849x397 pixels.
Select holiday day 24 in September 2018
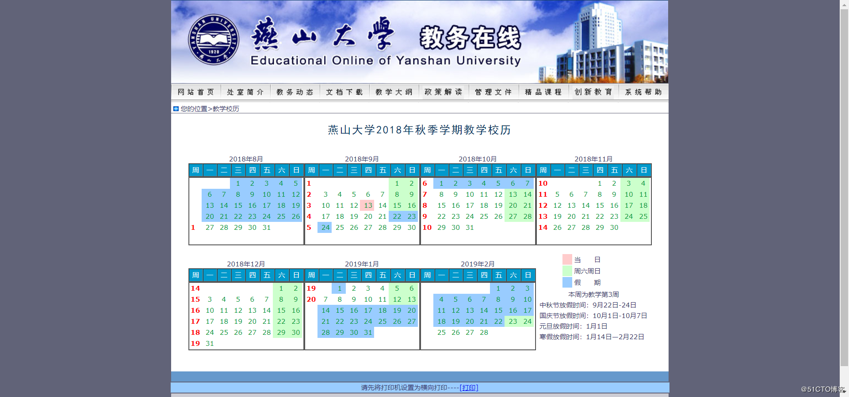pyautogui.click(x=325, y=227)
